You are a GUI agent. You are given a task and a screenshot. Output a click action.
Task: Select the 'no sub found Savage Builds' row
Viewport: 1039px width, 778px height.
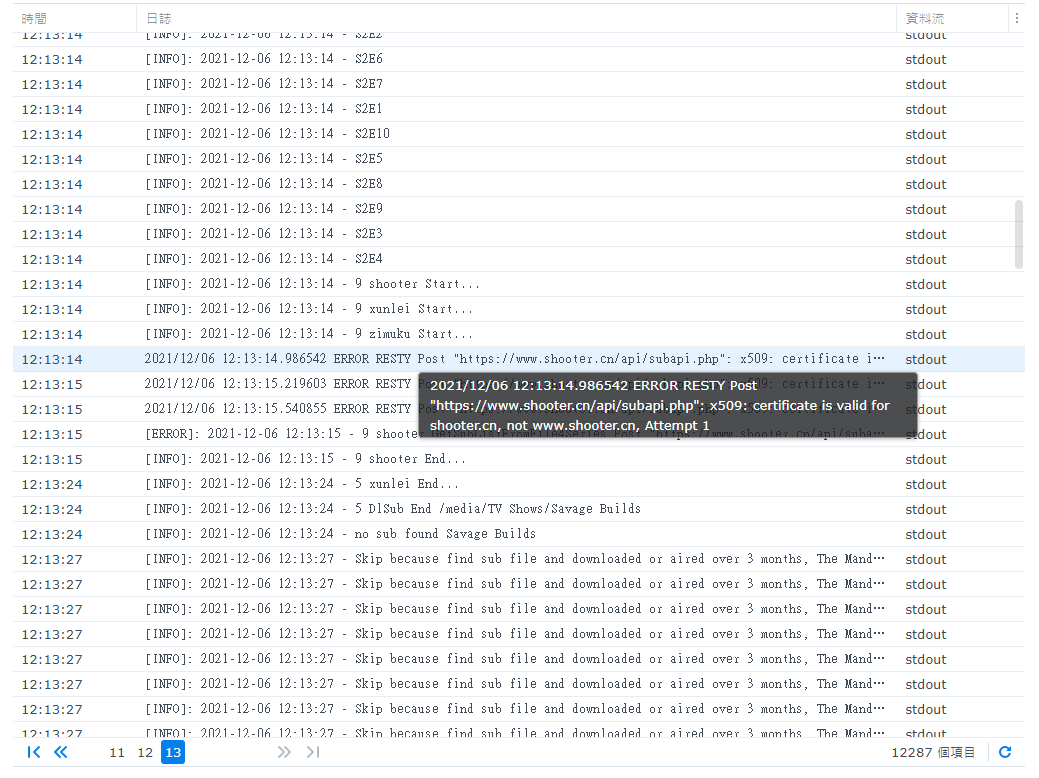coord(300,534)
